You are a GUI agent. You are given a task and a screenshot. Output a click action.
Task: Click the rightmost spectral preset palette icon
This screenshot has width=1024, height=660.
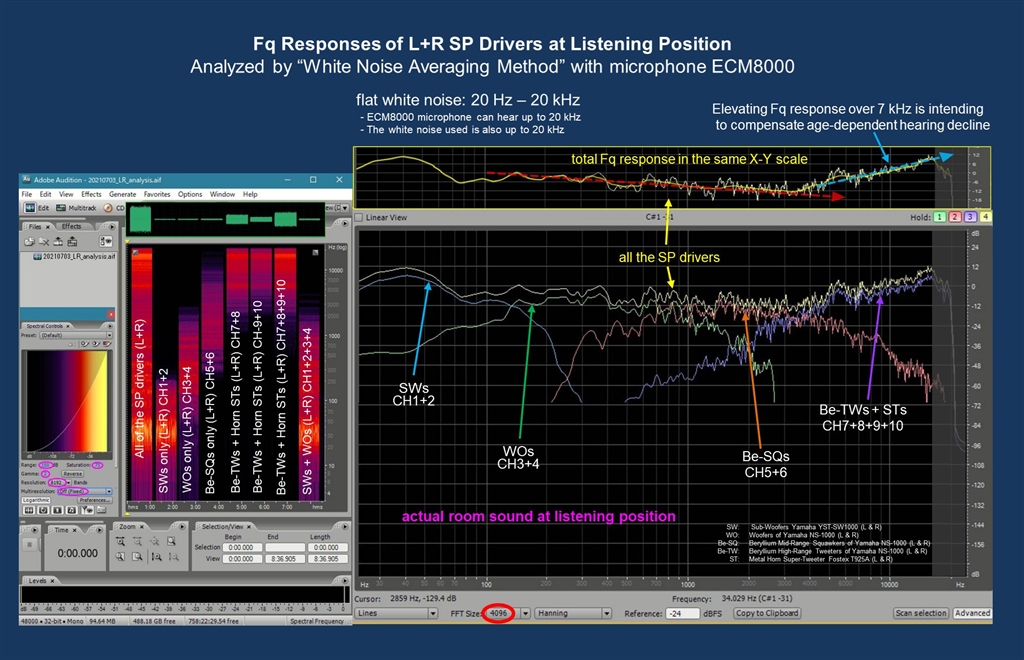point(107,344)
